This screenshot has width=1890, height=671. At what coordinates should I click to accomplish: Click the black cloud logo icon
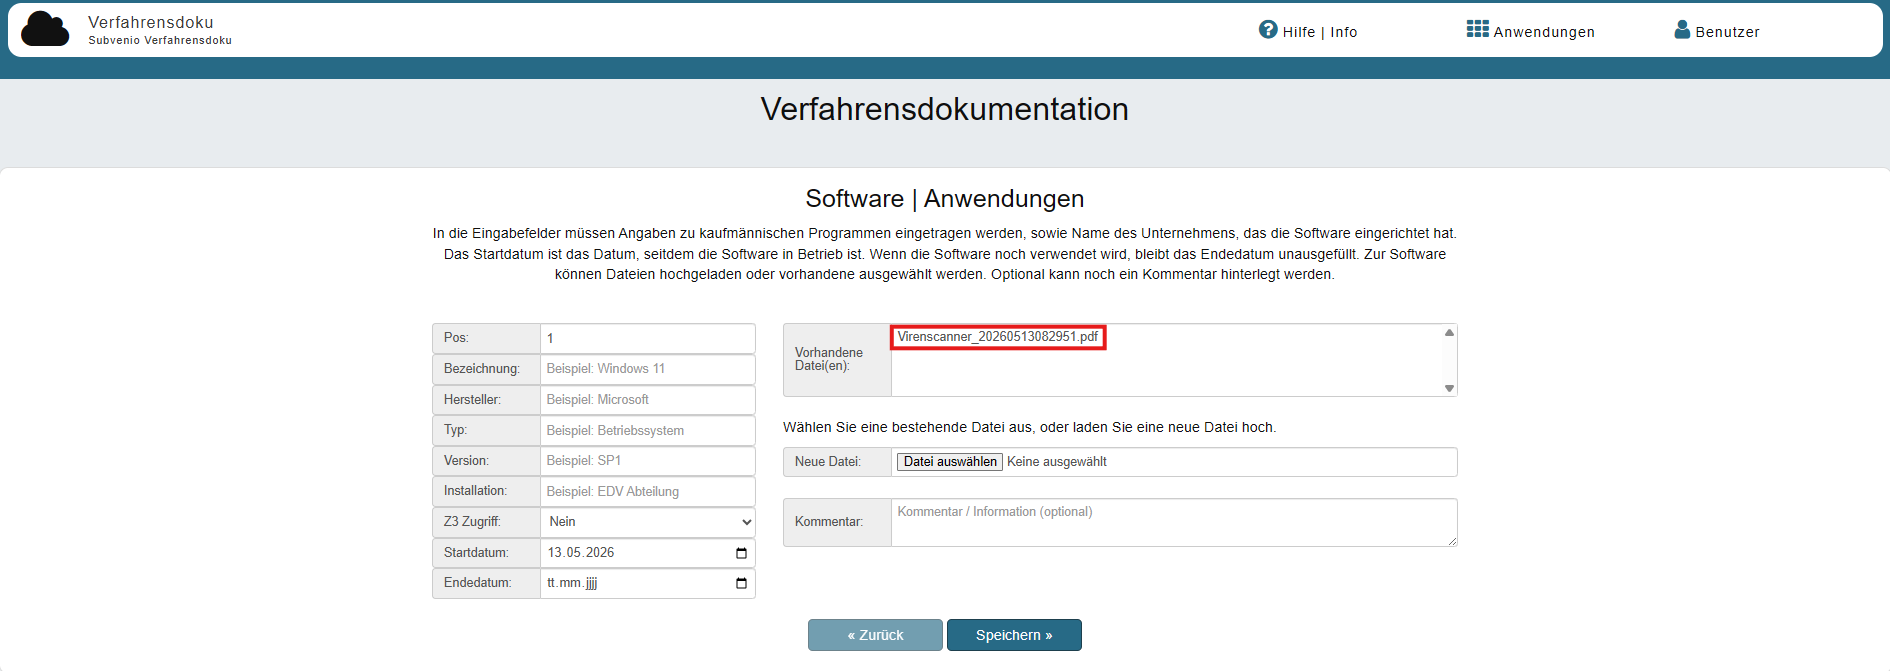pyautogui.click(x=45, y=29)
